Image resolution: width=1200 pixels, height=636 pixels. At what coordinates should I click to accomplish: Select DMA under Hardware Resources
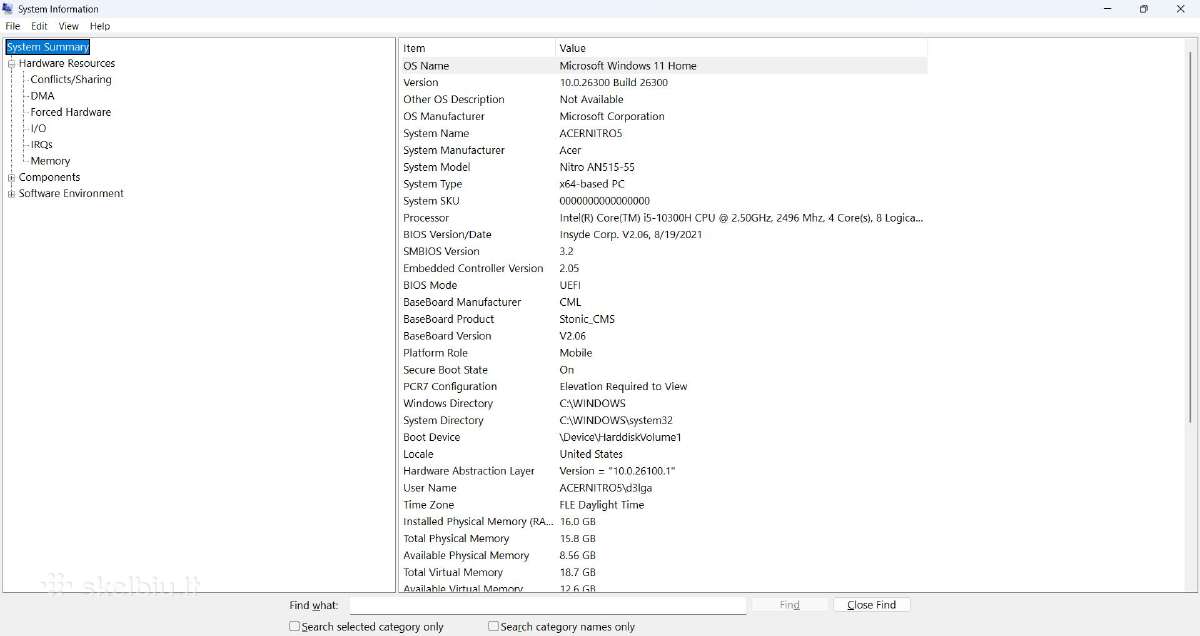point(43,96)
